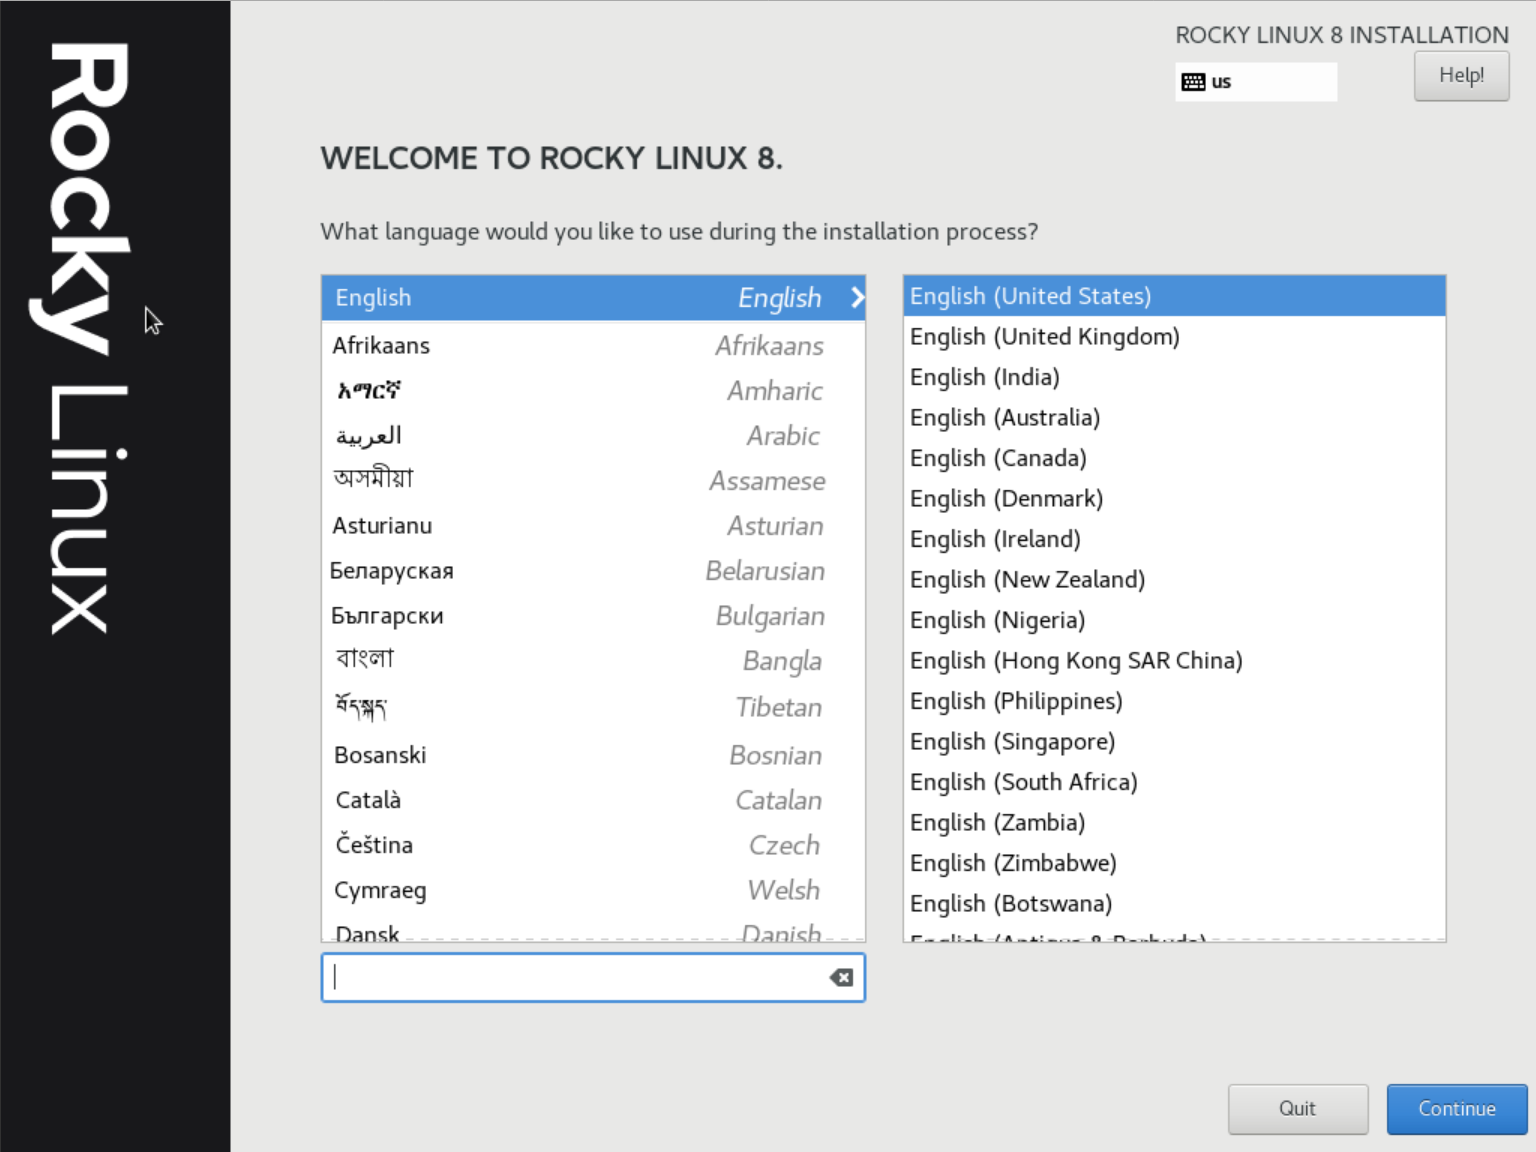The width and height of the screenshot is (1536, 1152).
Task: Select Čeština in the language list
Action: (x=593, y=845)
